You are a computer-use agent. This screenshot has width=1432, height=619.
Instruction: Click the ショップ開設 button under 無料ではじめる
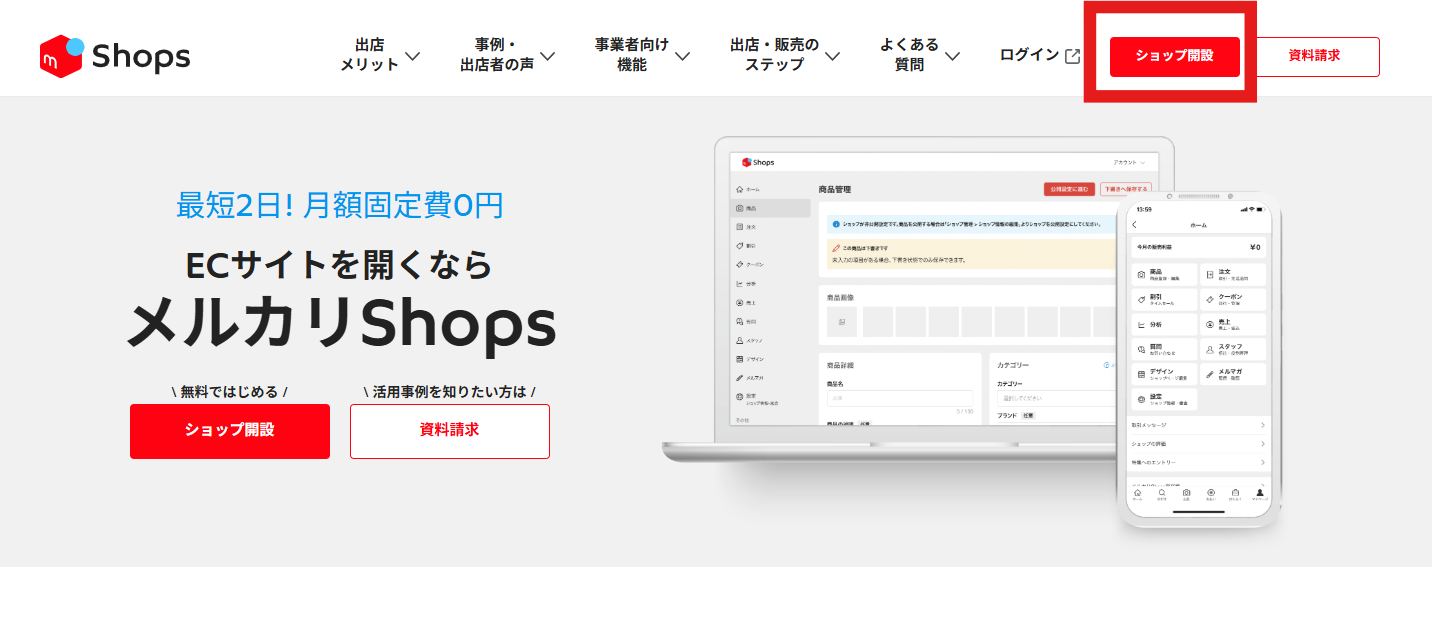pyautogui.click(x=230, y=431)
